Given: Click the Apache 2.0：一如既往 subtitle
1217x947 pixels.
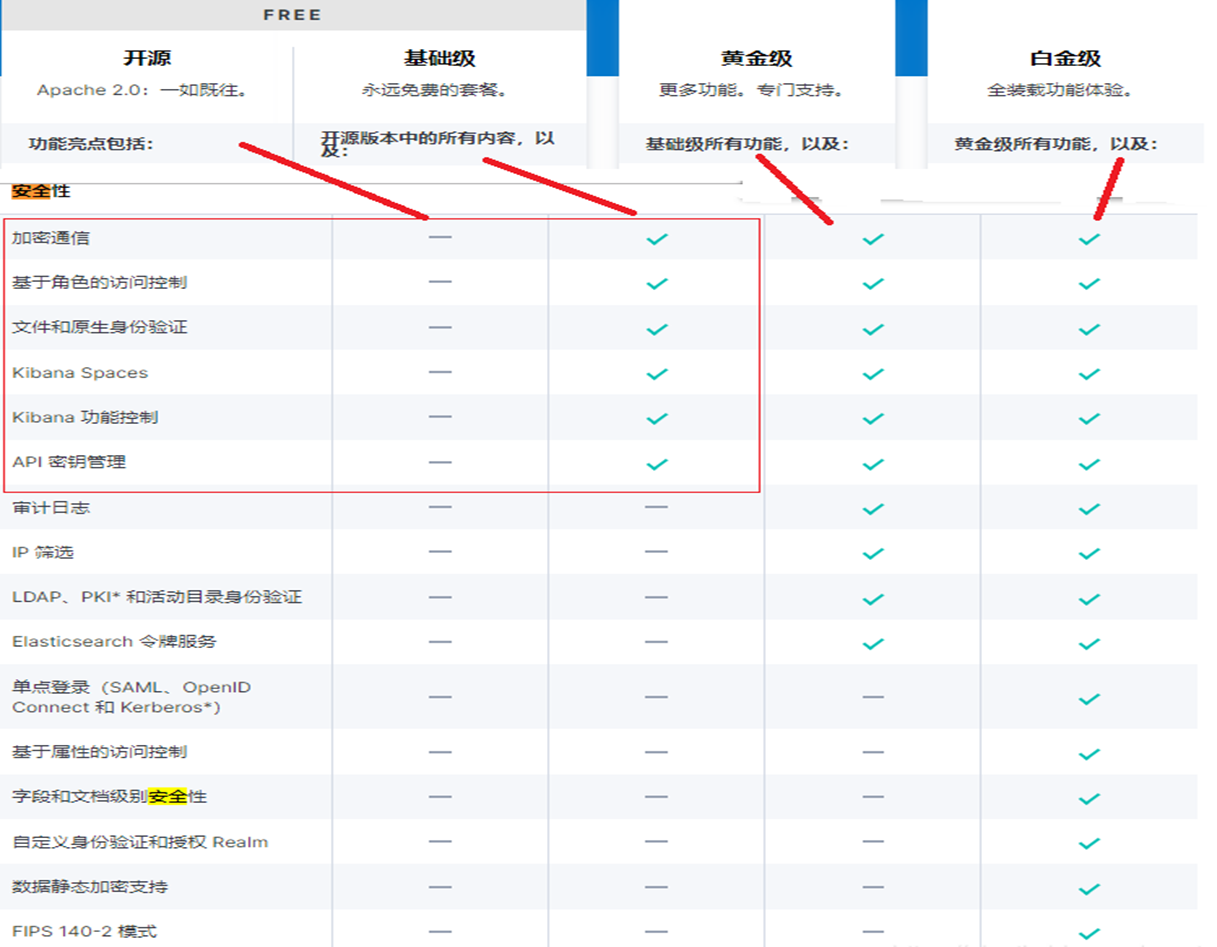Looking at the screenshot, I should click(142, 90).
